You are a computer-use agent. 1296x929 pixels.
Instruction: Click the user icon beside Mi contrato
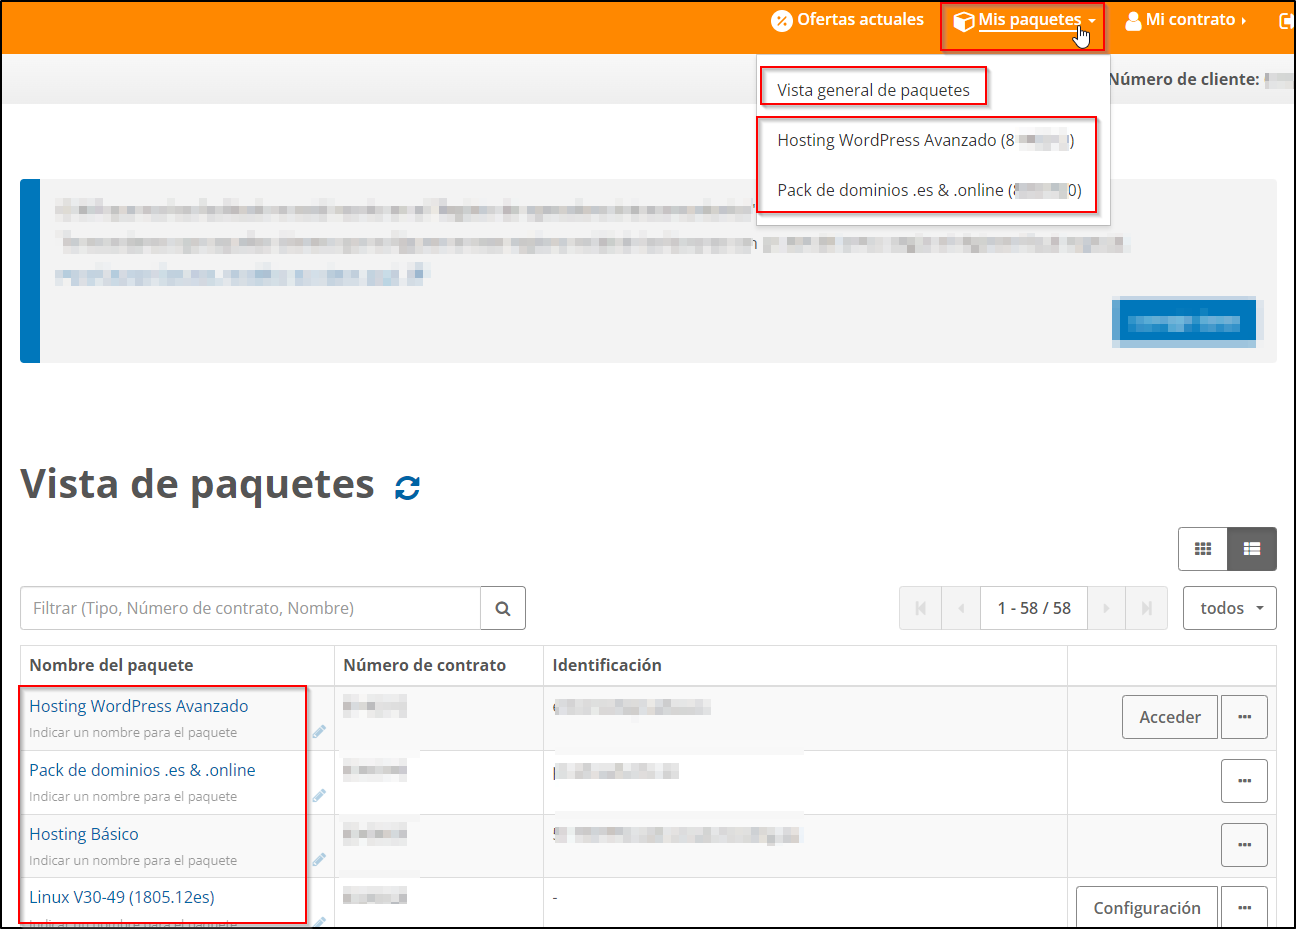click(1134, 19)
